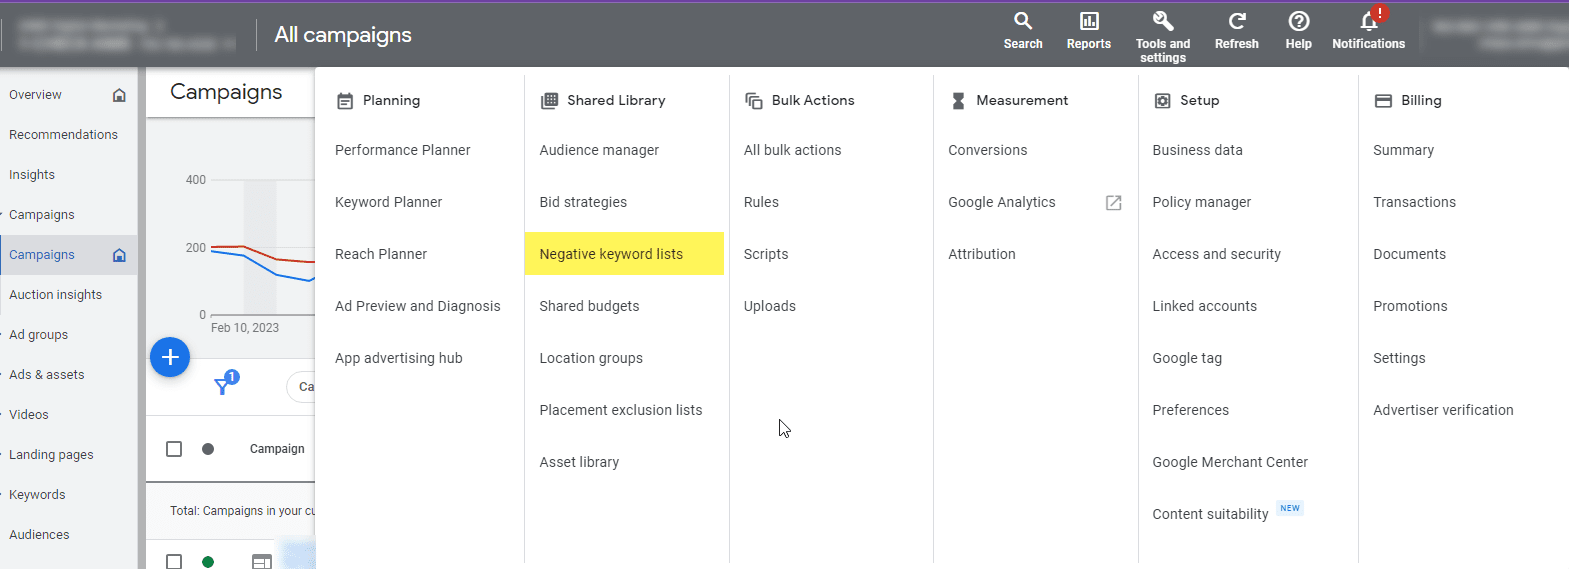
Task: Click Bulk Actions copy icon
Action: (754, 101)
